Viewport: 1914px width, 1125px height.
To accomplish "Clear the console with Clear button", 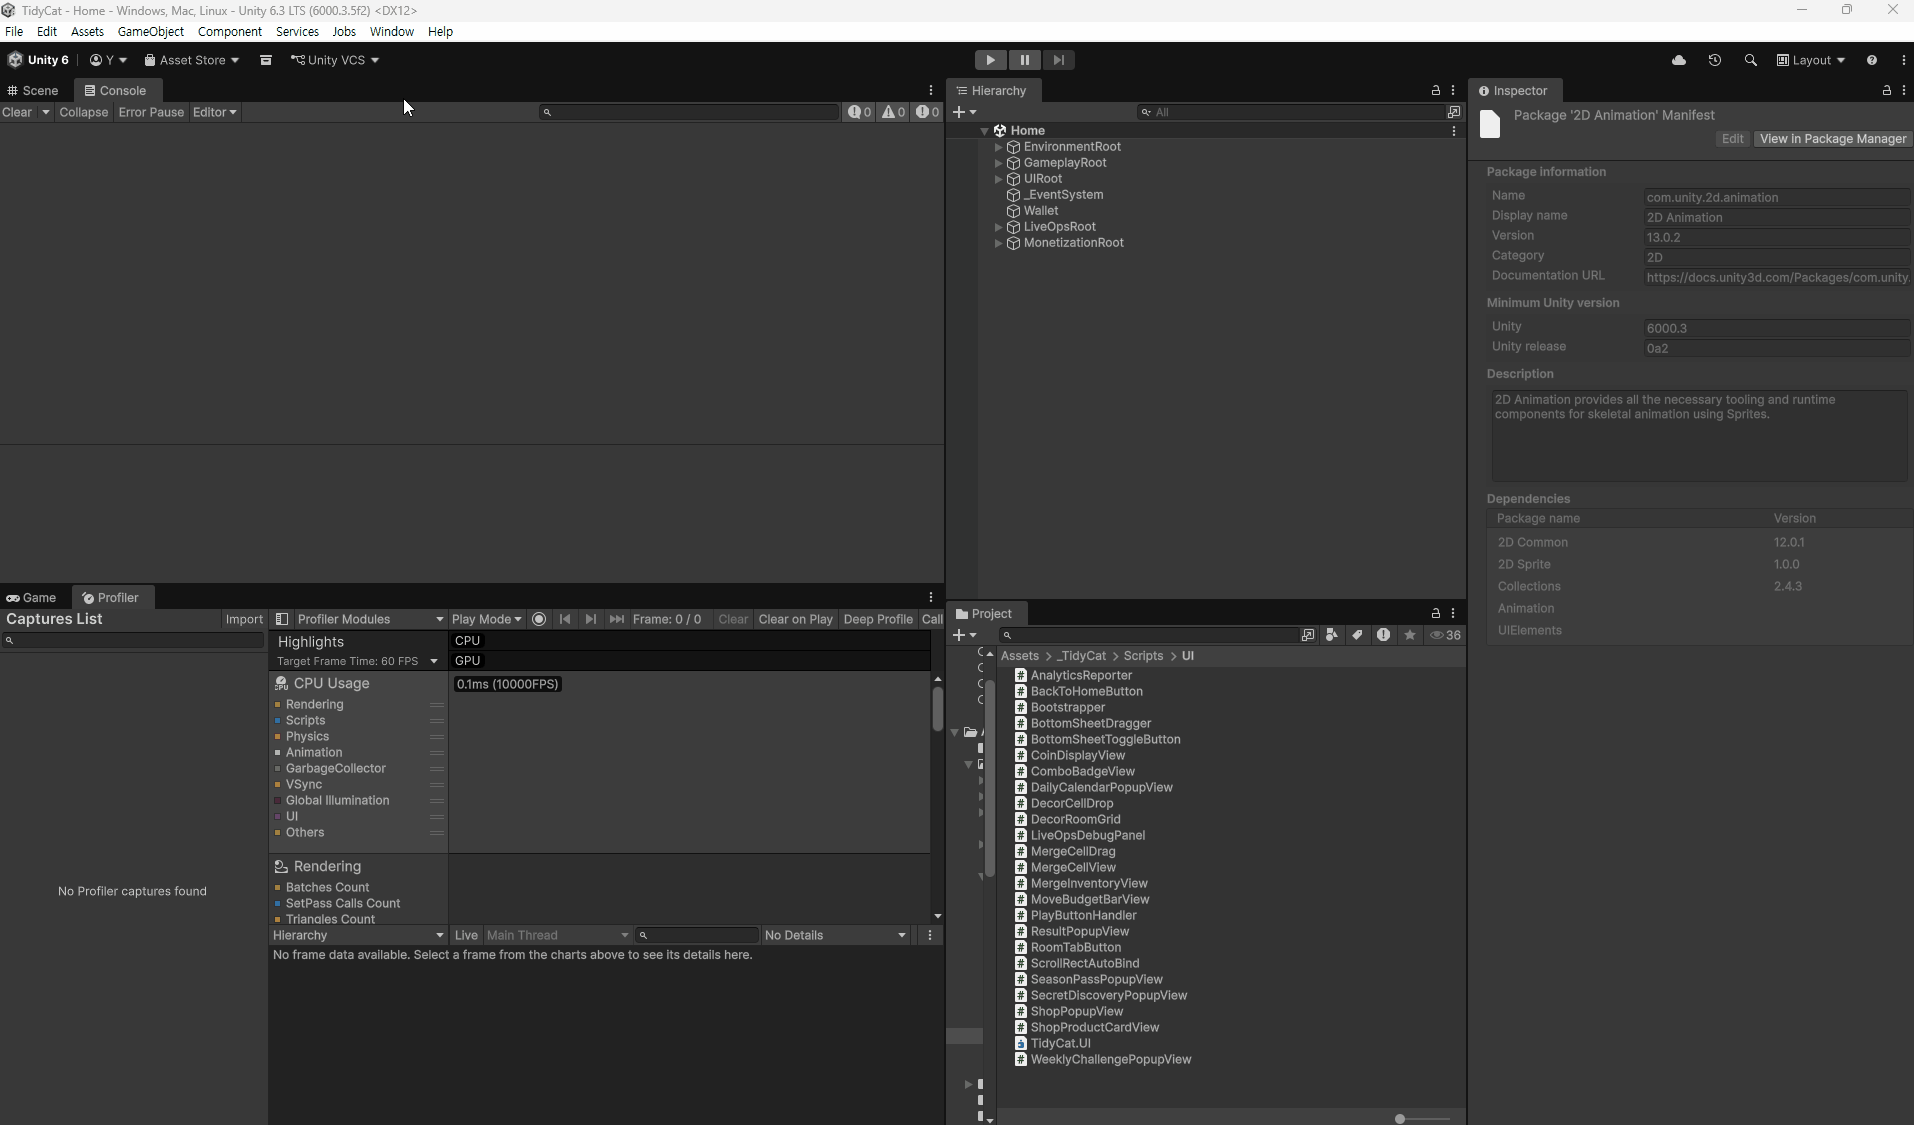I will 17,112.
